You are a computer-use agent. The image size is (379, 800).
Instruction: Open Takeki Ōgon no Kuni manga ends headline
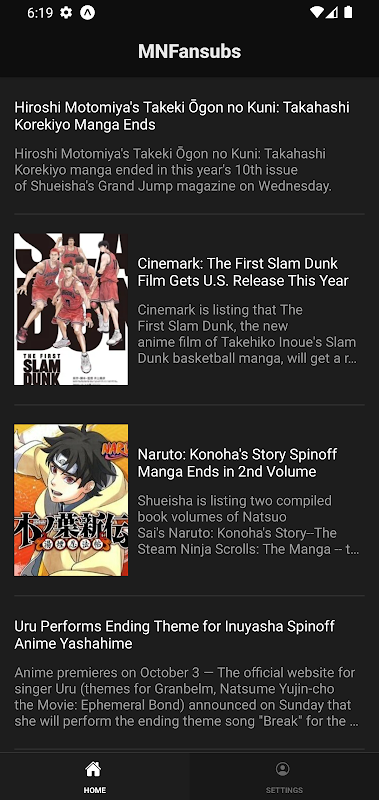(x=182, y=116)
